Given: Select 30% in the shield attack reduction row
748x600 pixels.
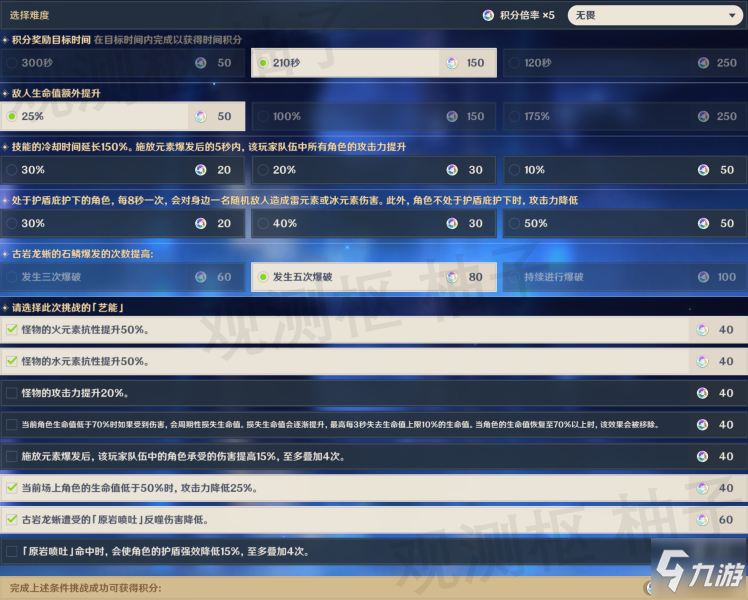Looking at the screenshot, I should tap(123, 223).
